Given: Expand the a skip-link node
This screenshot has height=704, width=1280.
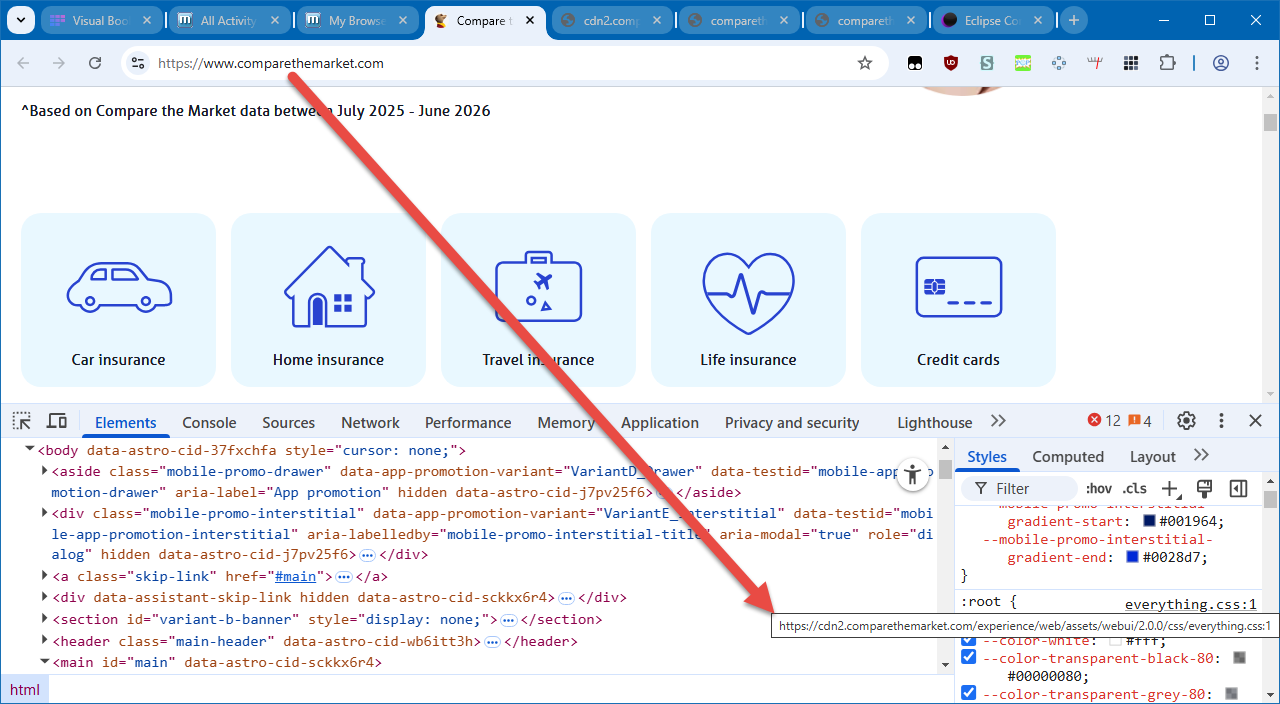Looking at the screenshot, I should 45,576.
